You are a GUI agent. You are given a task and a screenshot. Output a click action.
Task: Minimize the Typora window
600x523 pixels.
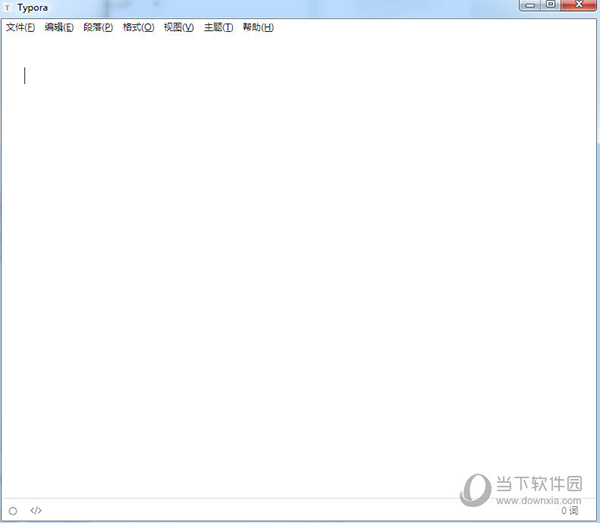pyautogui.click(x=530, y=5)
